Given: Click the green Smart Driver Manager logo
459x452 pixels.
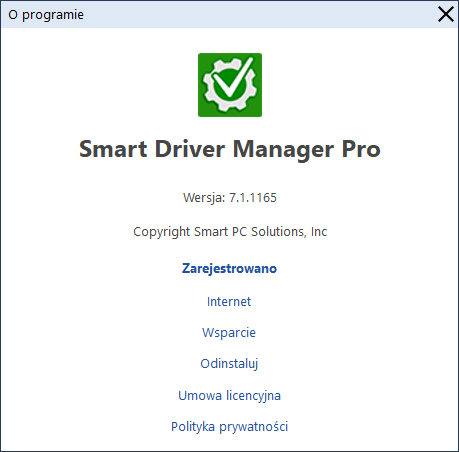Looking at the screenshot, I should (x=230, y=85).
